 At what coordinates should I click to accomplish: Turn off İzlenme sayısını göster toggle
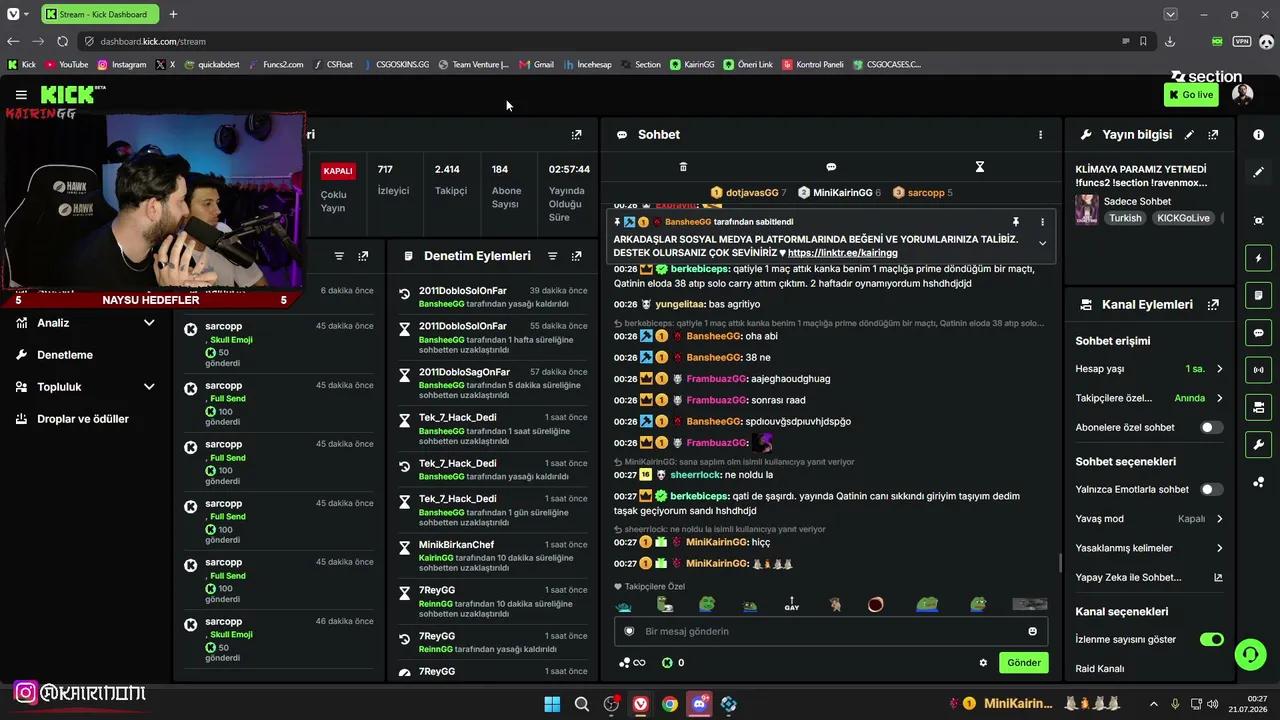[1211, 639]
